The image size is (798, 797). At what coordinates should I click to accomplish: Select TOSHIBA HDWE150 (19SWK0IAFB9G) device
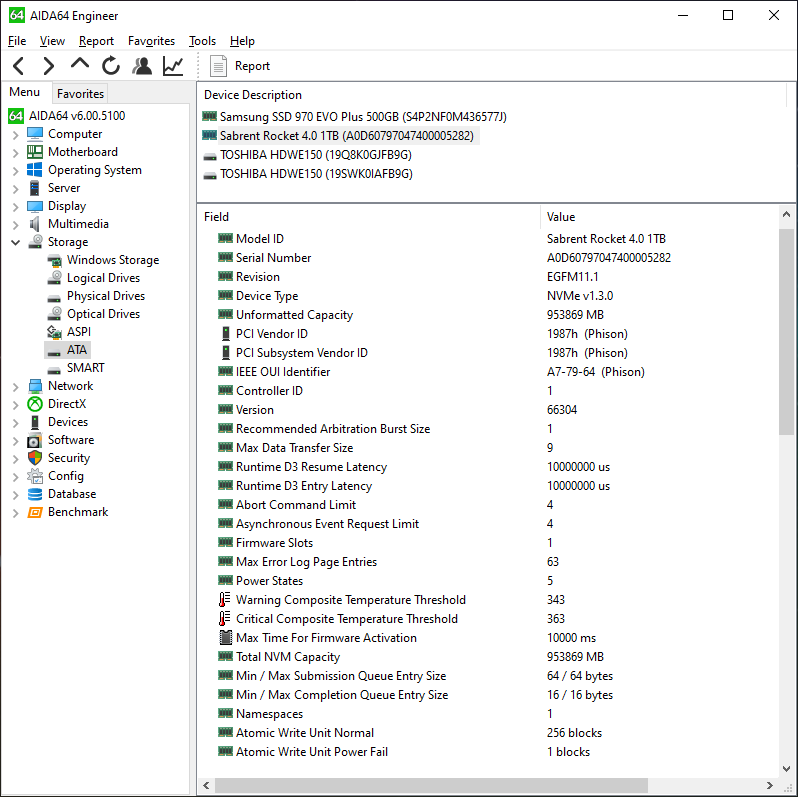point(316,174)
